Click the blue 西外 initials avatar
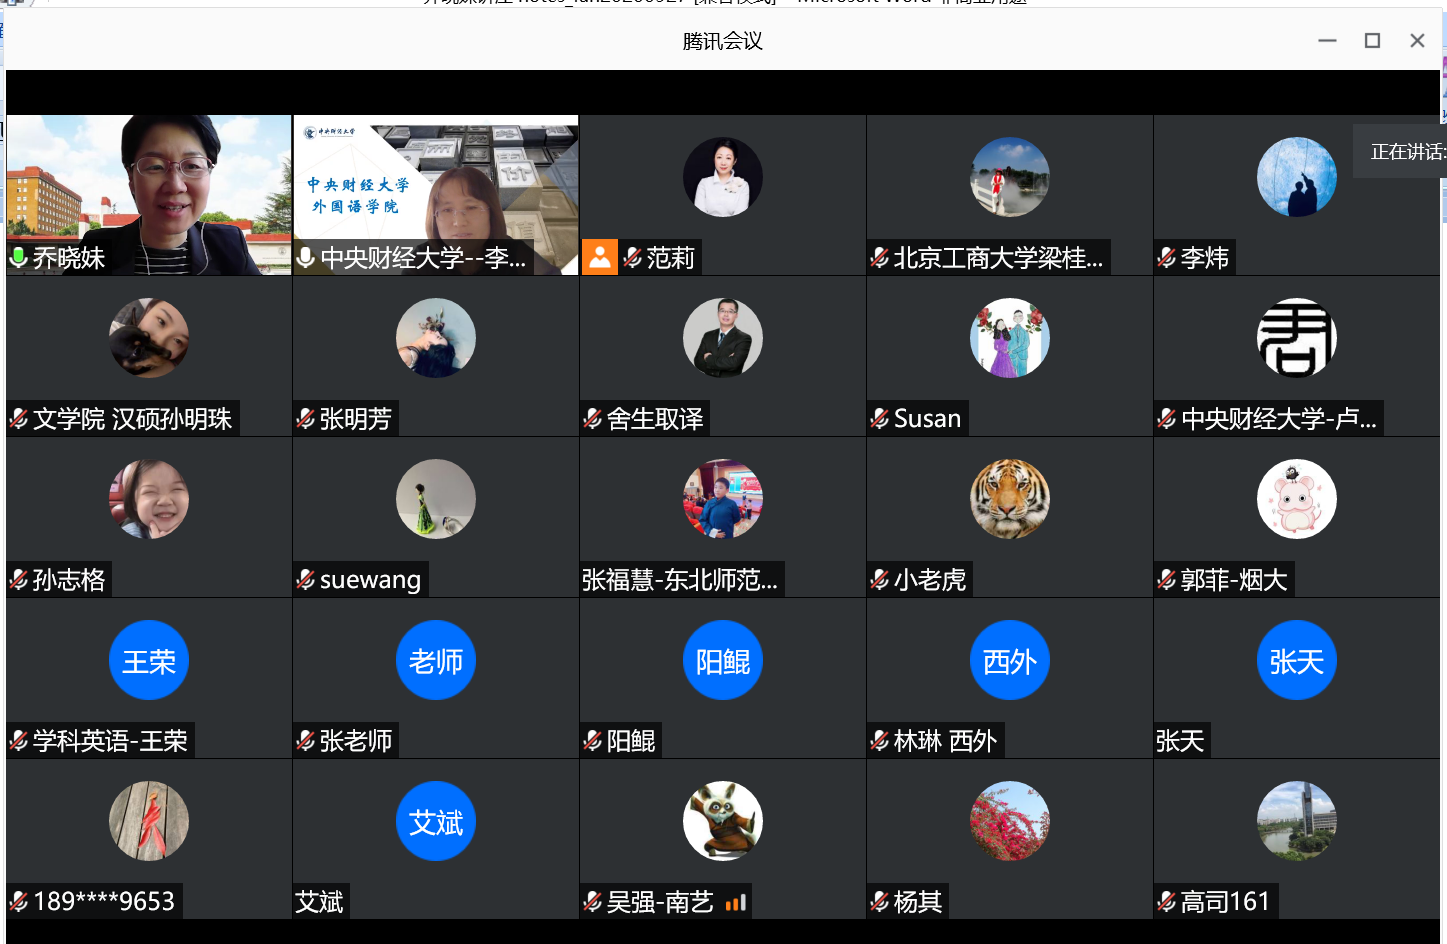 coord(1010,660)
